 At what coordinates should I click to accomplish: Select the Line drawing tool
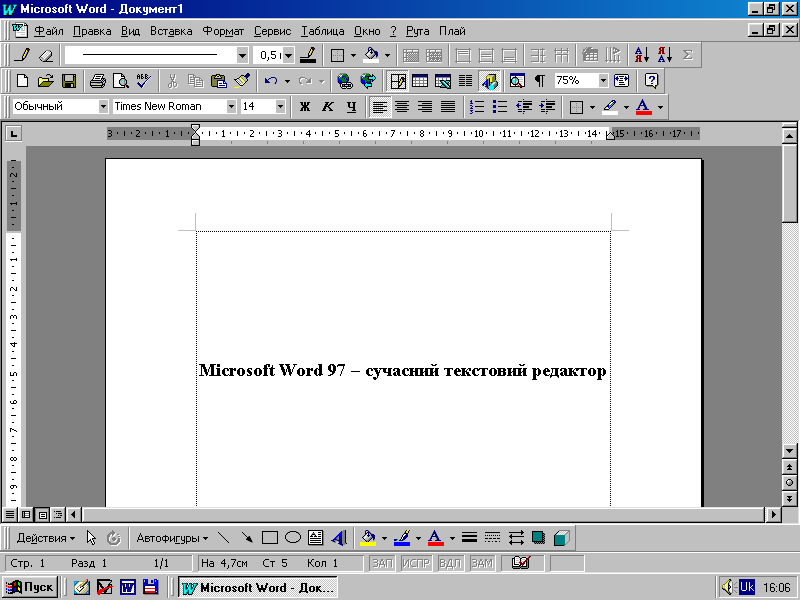pyautogui.click(x=223, y=538)
